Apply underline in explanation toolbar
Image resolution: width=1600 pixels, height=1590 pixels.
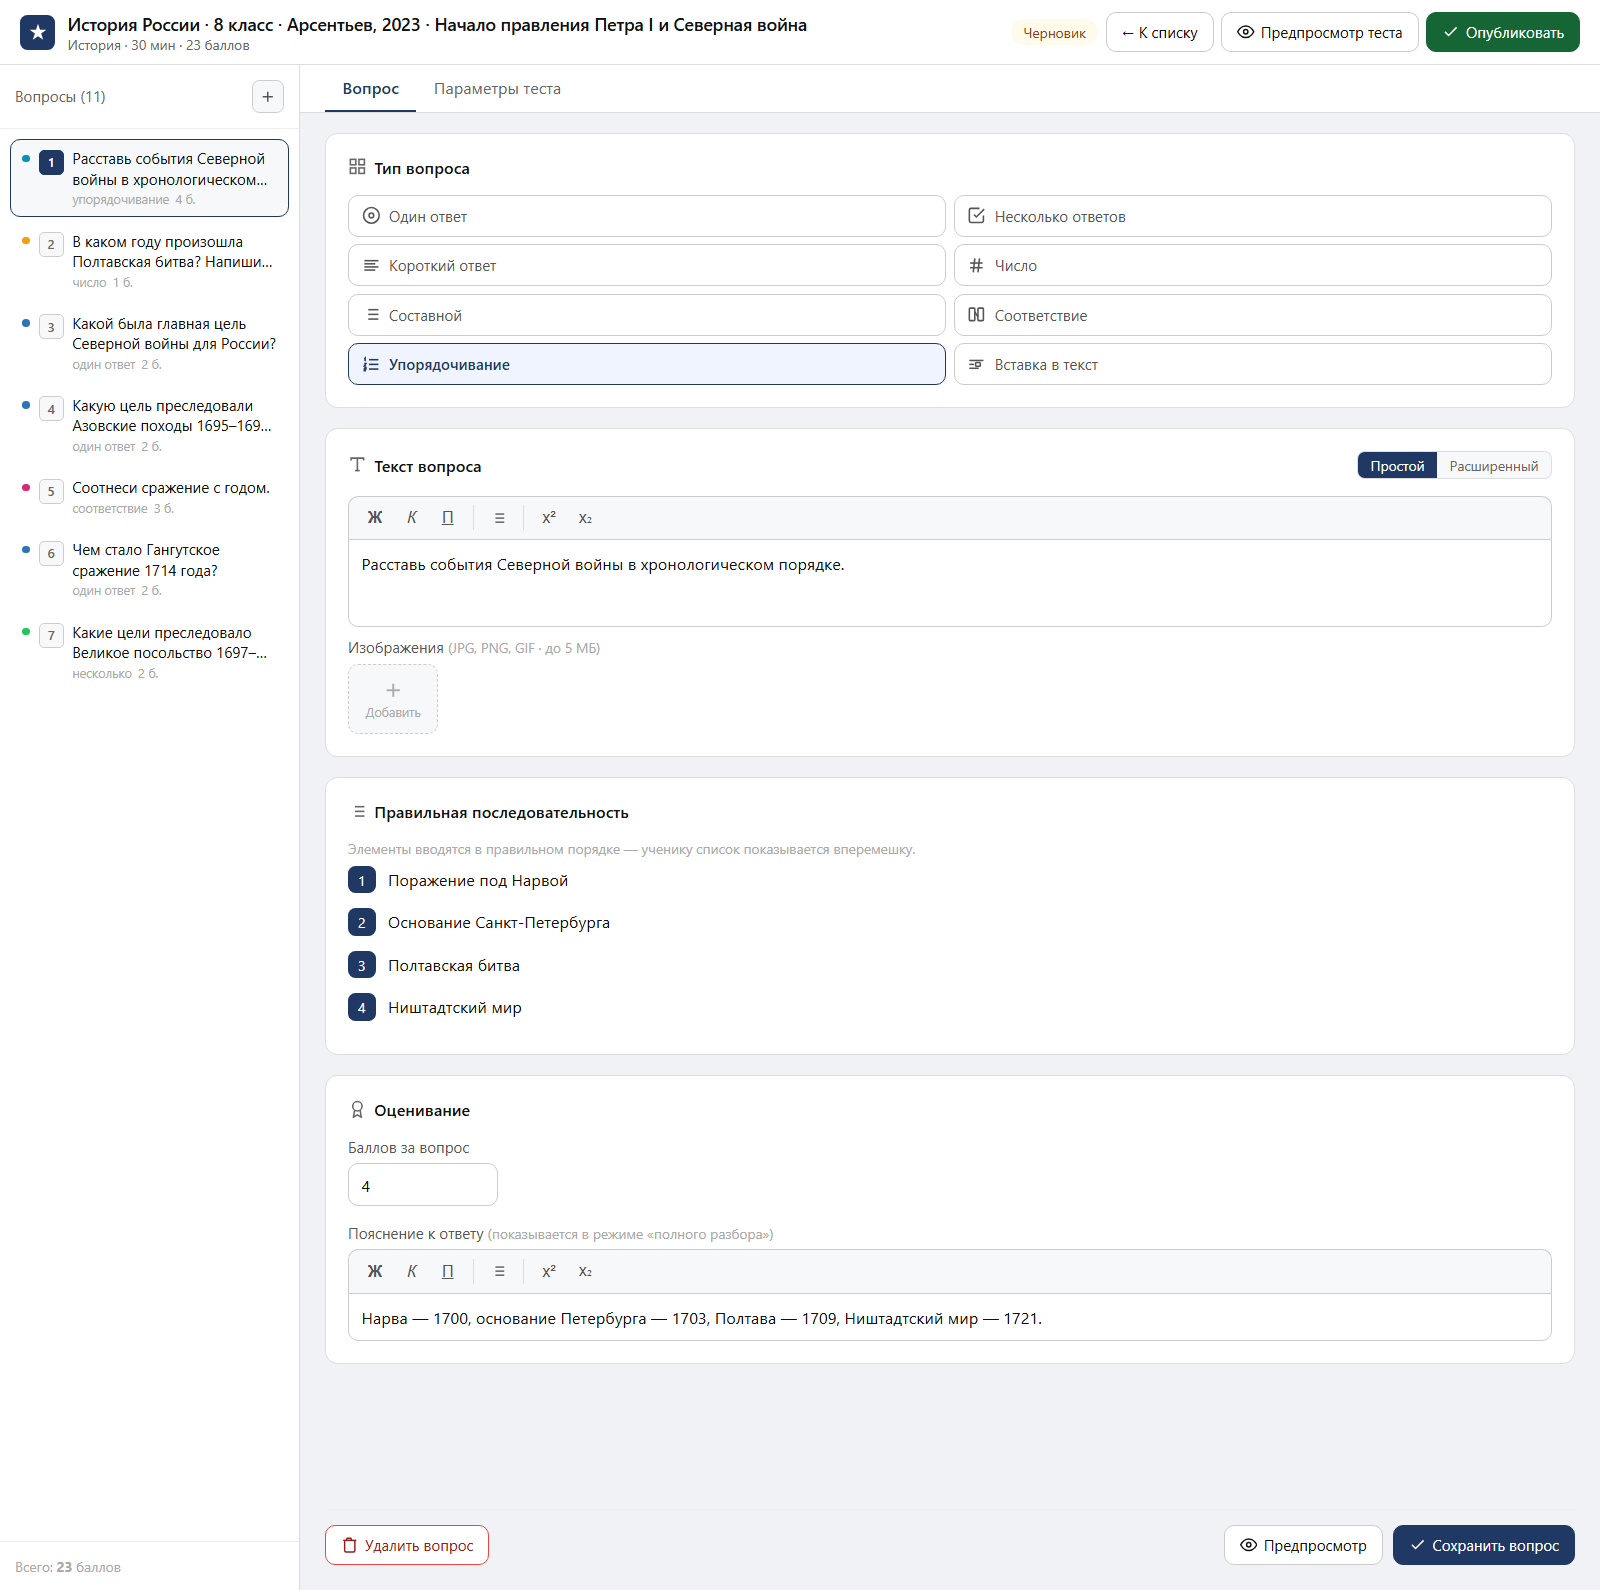(447, 1271)
